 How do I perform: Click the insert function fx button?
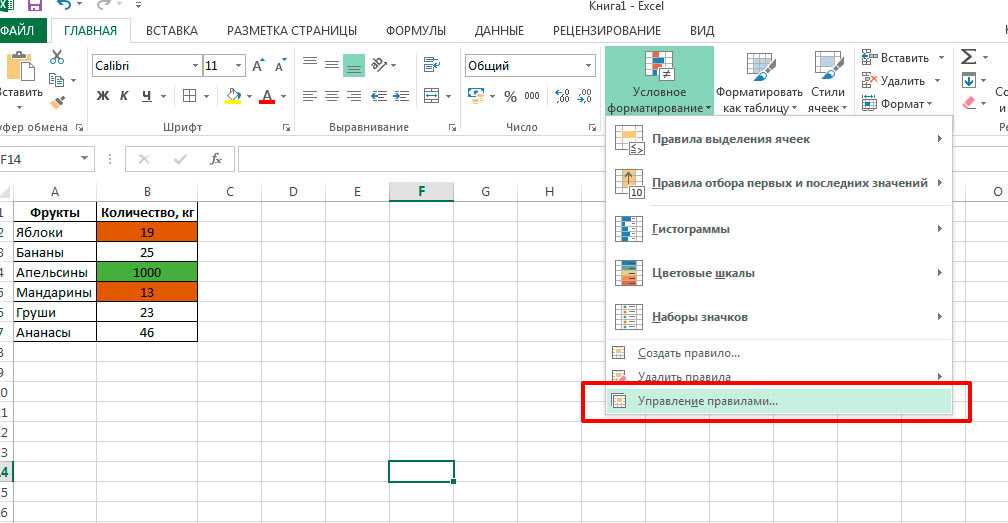216,159
